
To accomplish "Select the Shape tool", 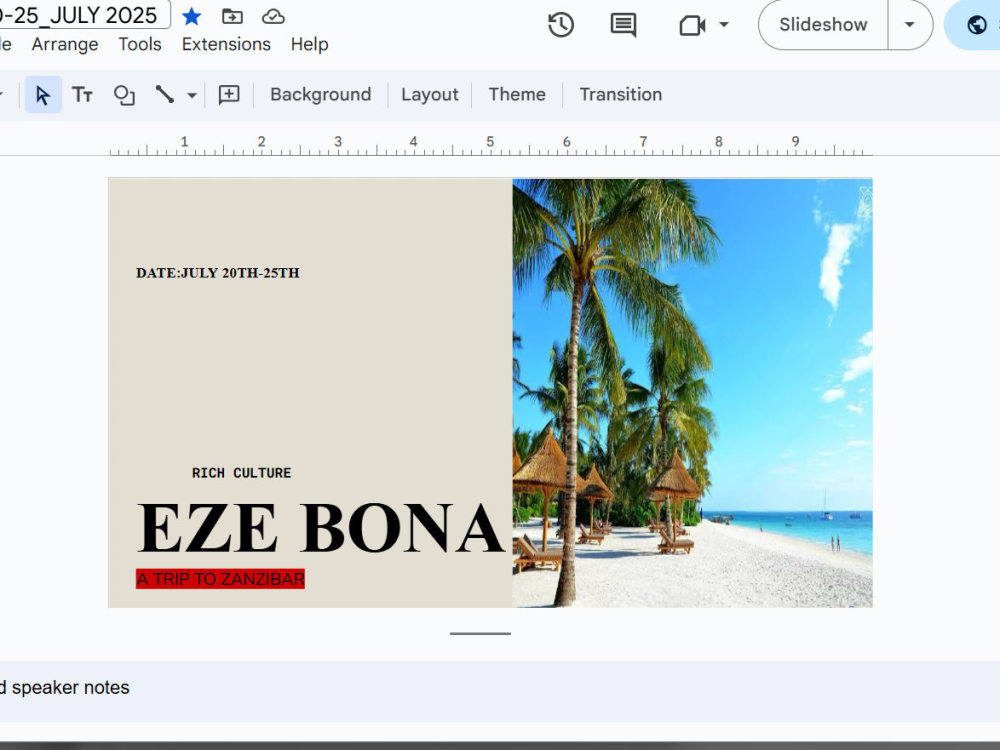I will coord(124,94).
